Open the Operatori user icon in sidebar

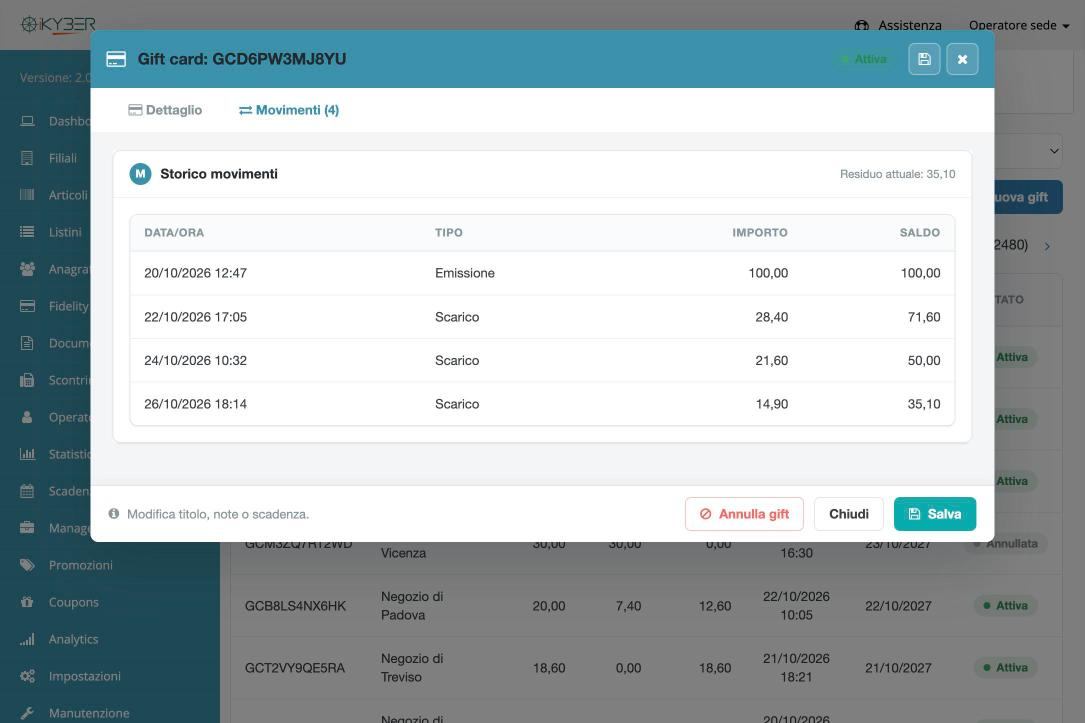[27, 417]
